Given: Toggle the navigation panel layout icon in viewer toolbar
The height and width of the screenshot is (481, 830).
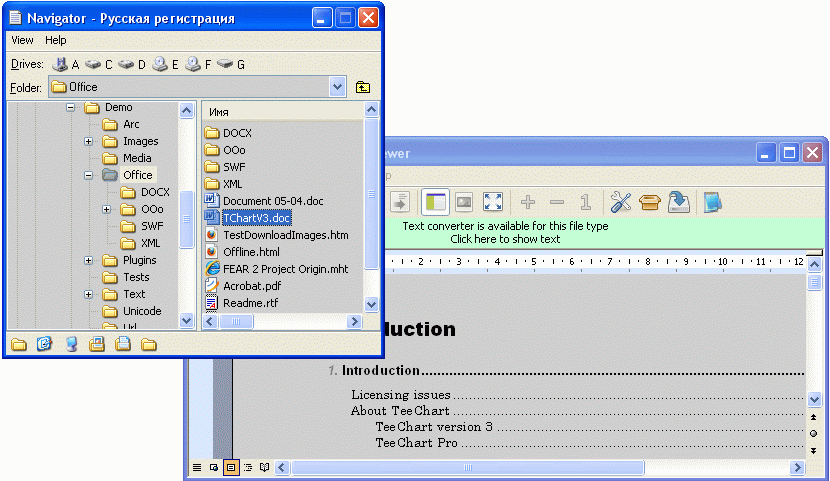Looking at the screenshot, I should [435, 202].
